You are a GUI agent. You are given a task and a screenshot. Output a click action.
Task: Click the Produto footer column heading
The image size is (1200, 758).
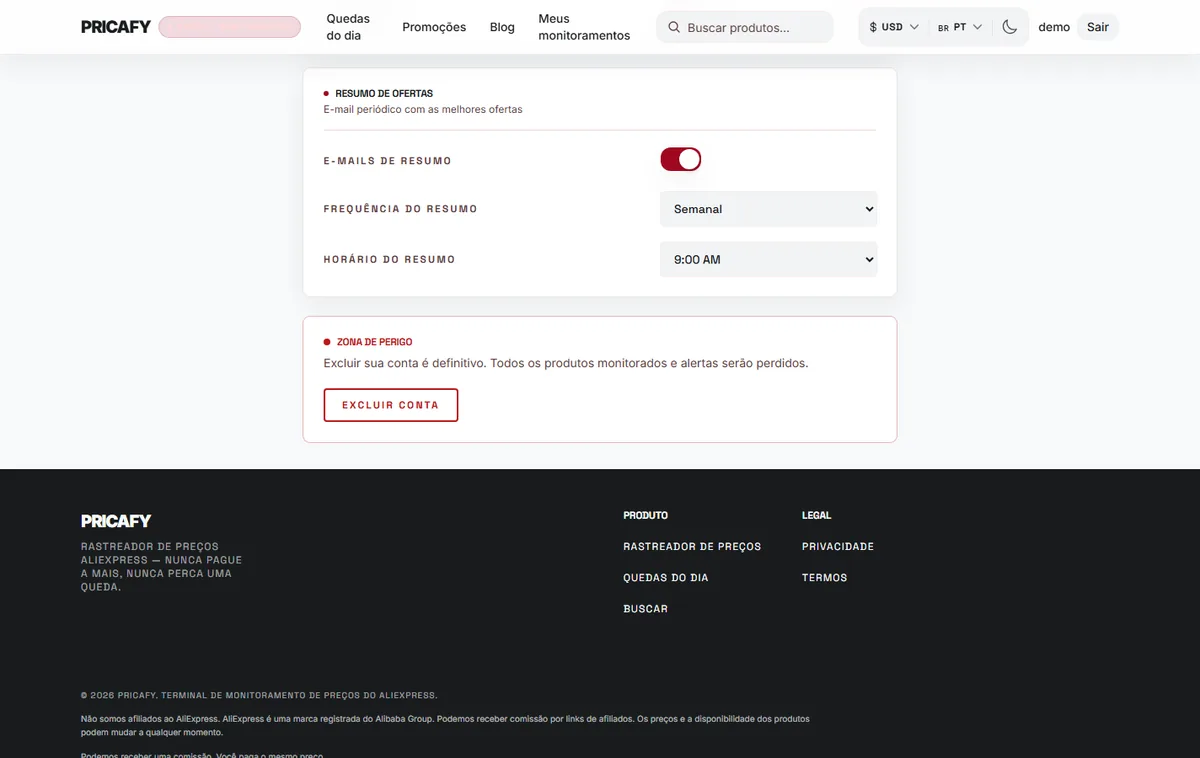pos(645,515)
